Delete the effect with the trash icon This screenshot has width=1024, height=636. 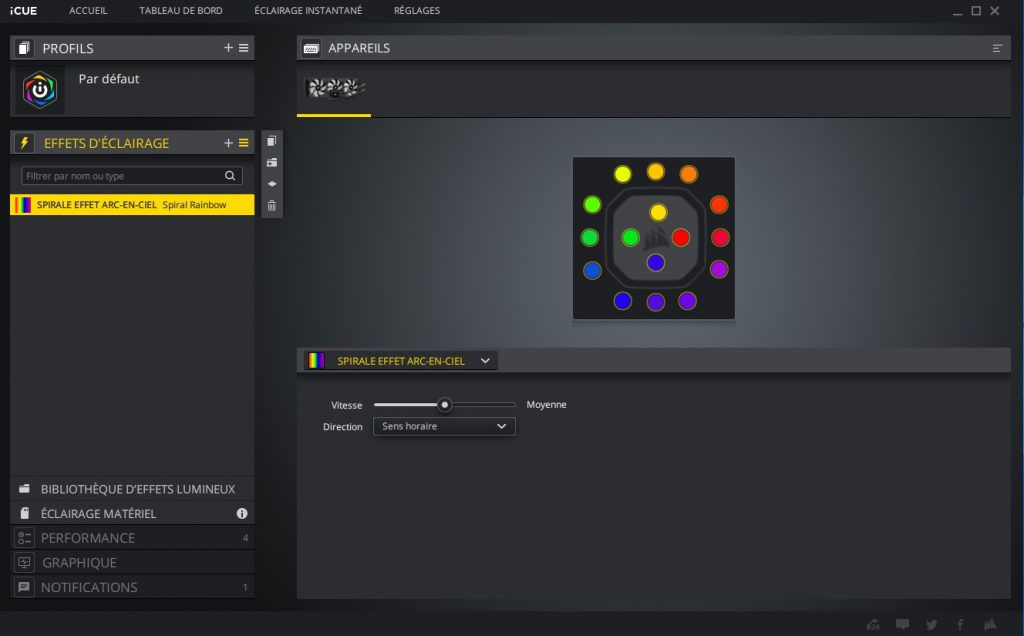272,205
